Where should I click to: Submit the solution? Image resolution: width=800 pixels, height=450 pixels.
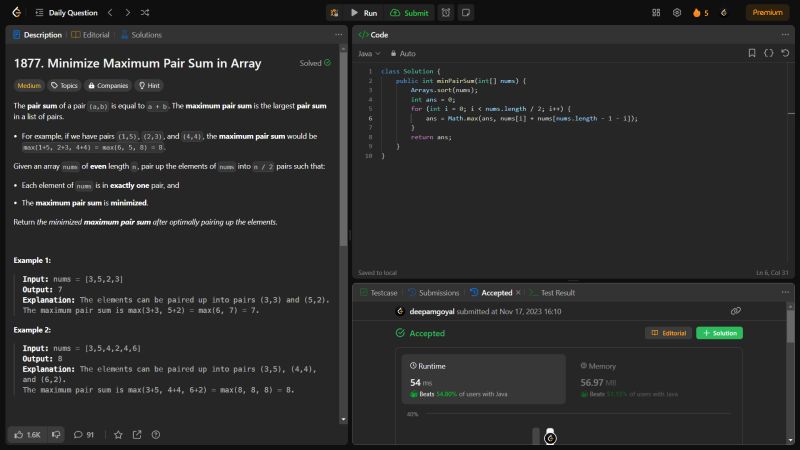coord(409,13)
